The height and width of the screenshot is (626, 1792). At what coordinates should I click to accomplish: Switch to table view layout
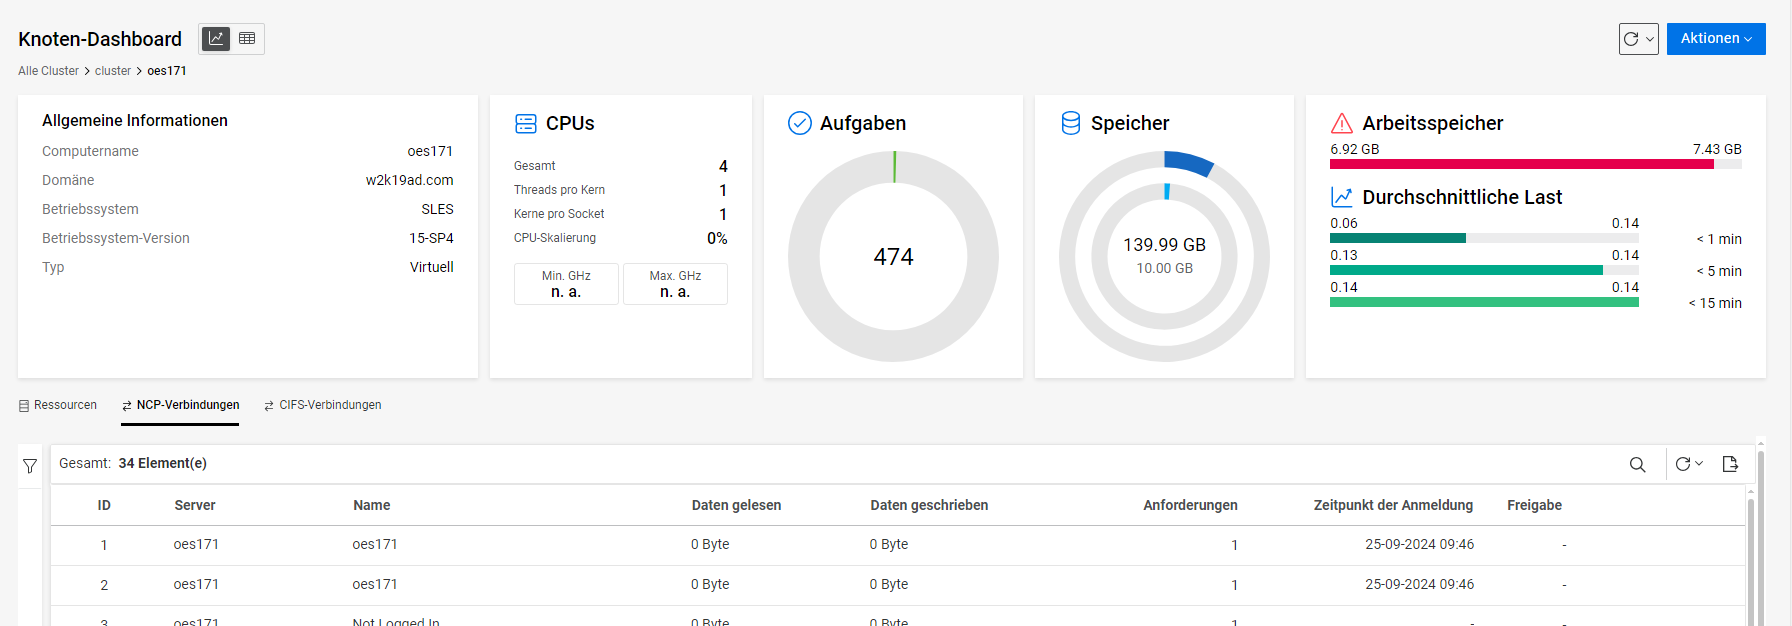(x=247, y=39)
